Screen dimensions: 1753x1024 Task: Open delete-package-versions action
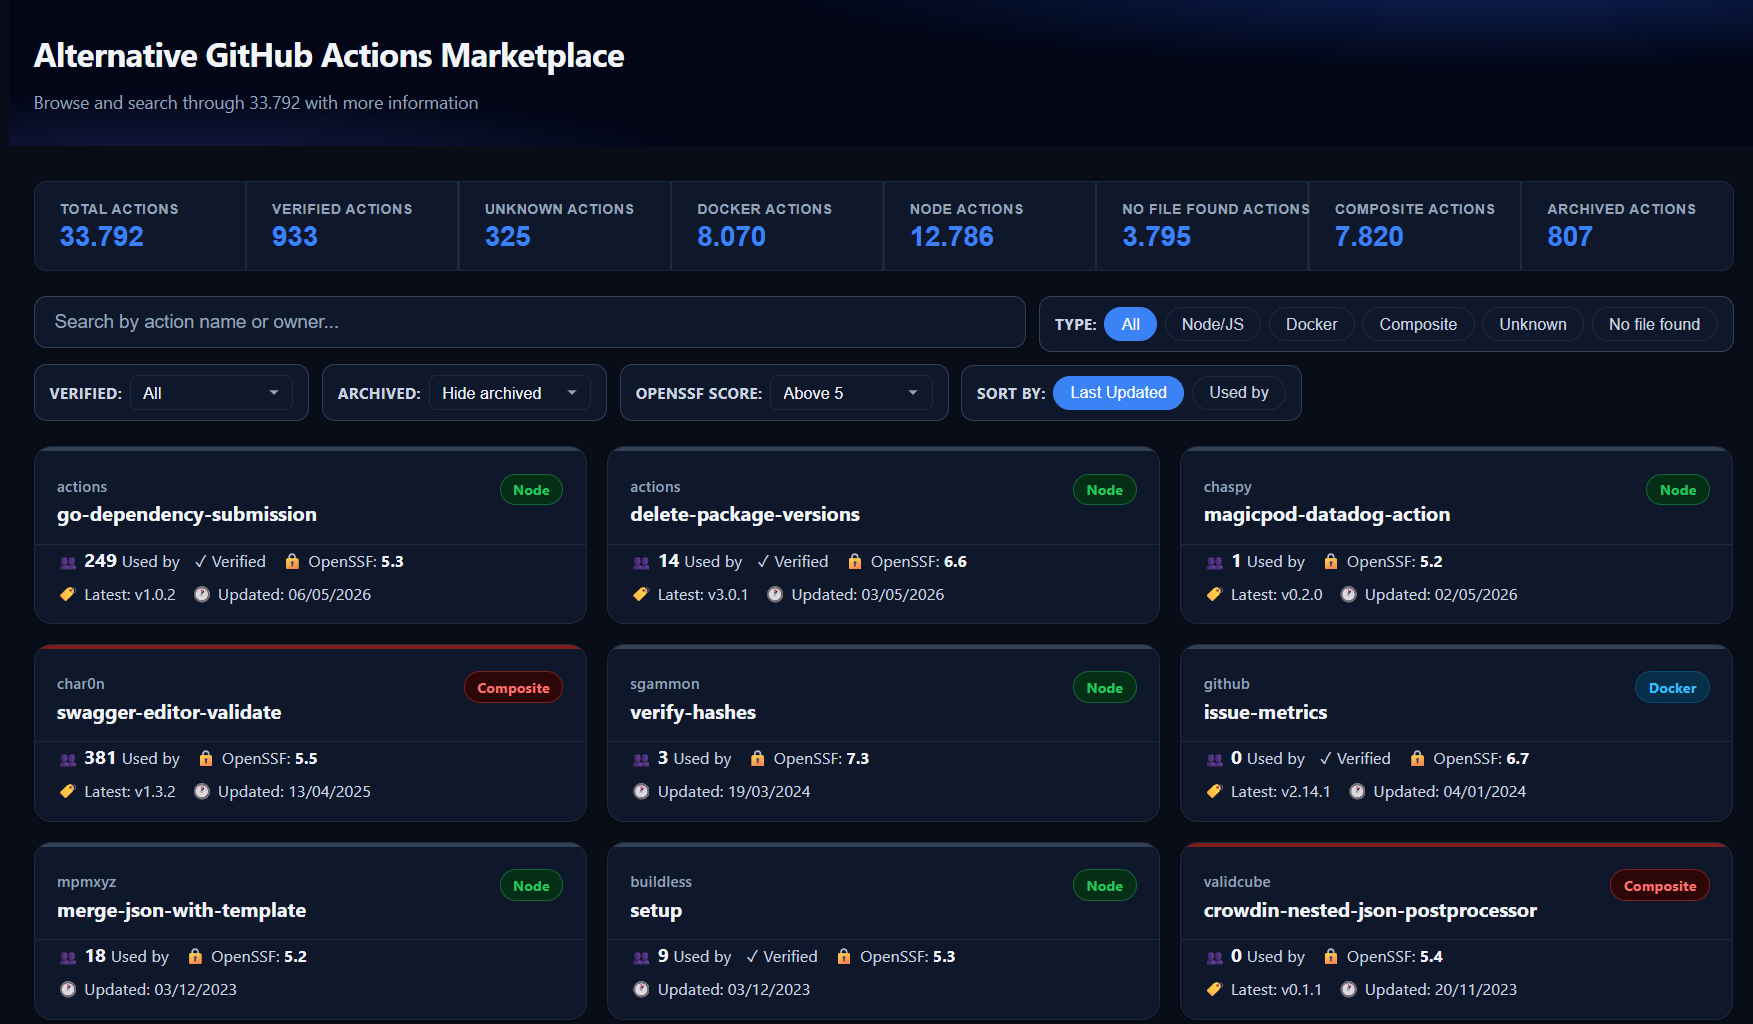[x=745, y=515]
